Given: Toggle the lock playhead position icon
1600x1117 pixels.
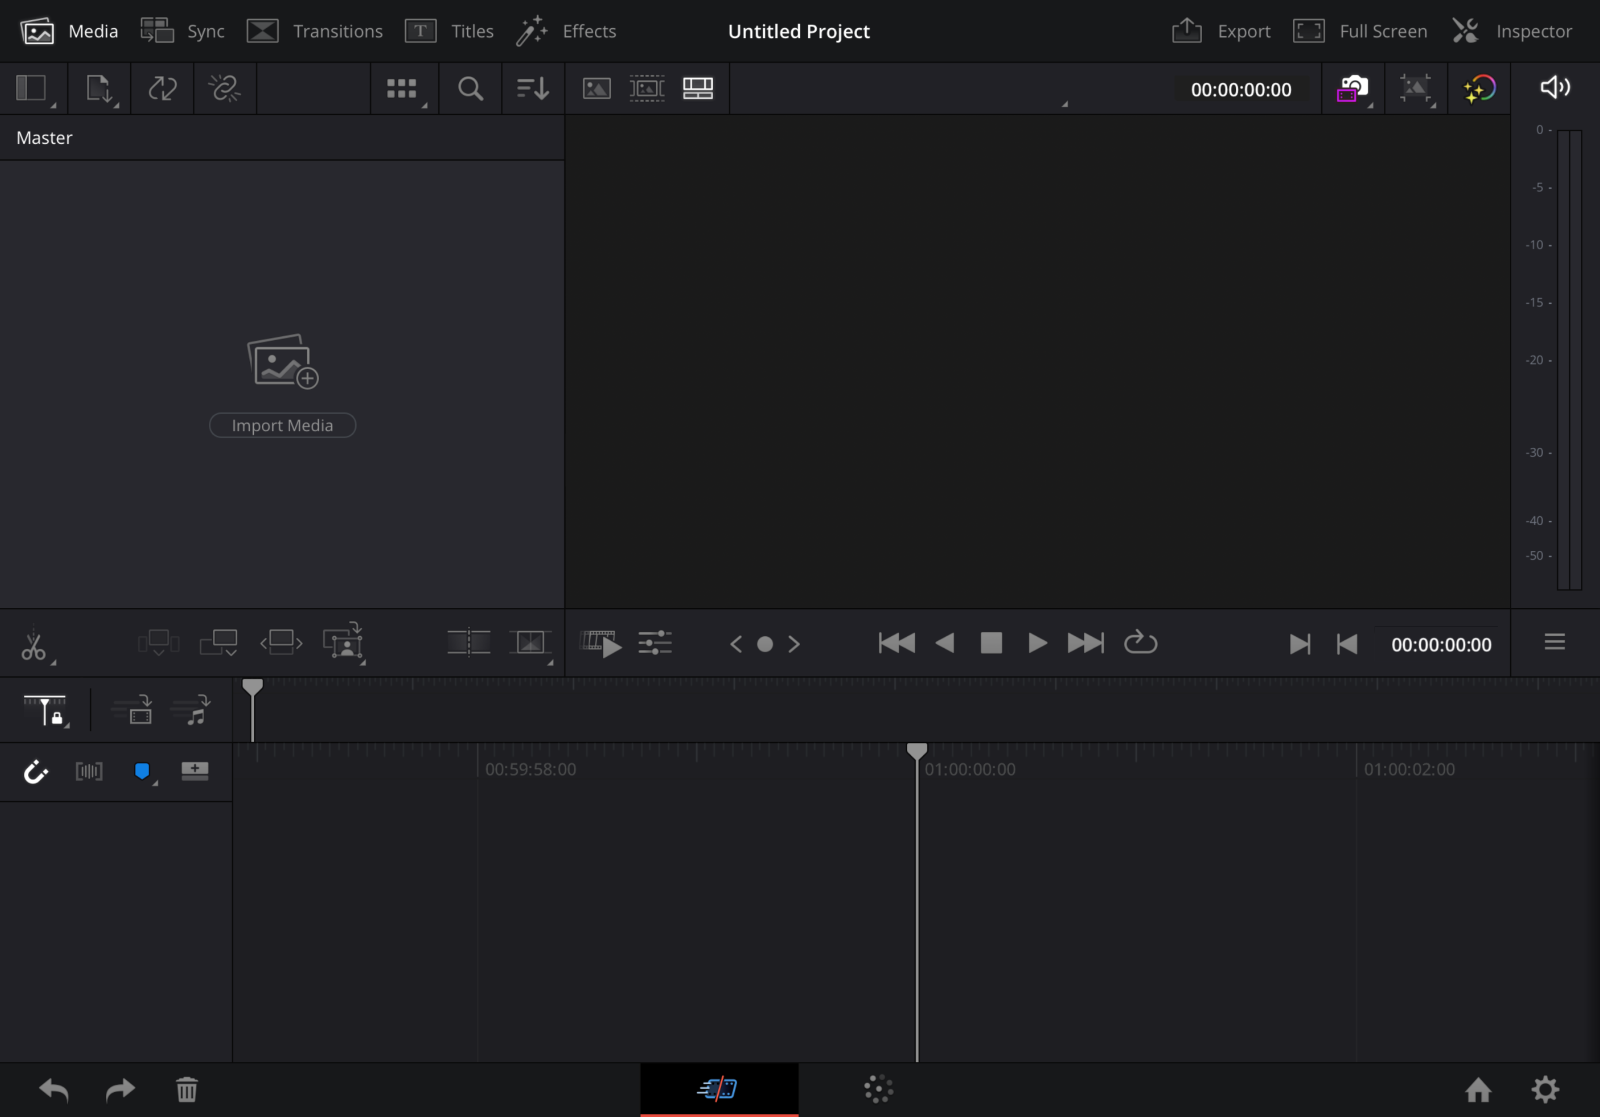Looking at the screenshot, I should [46, 710].
